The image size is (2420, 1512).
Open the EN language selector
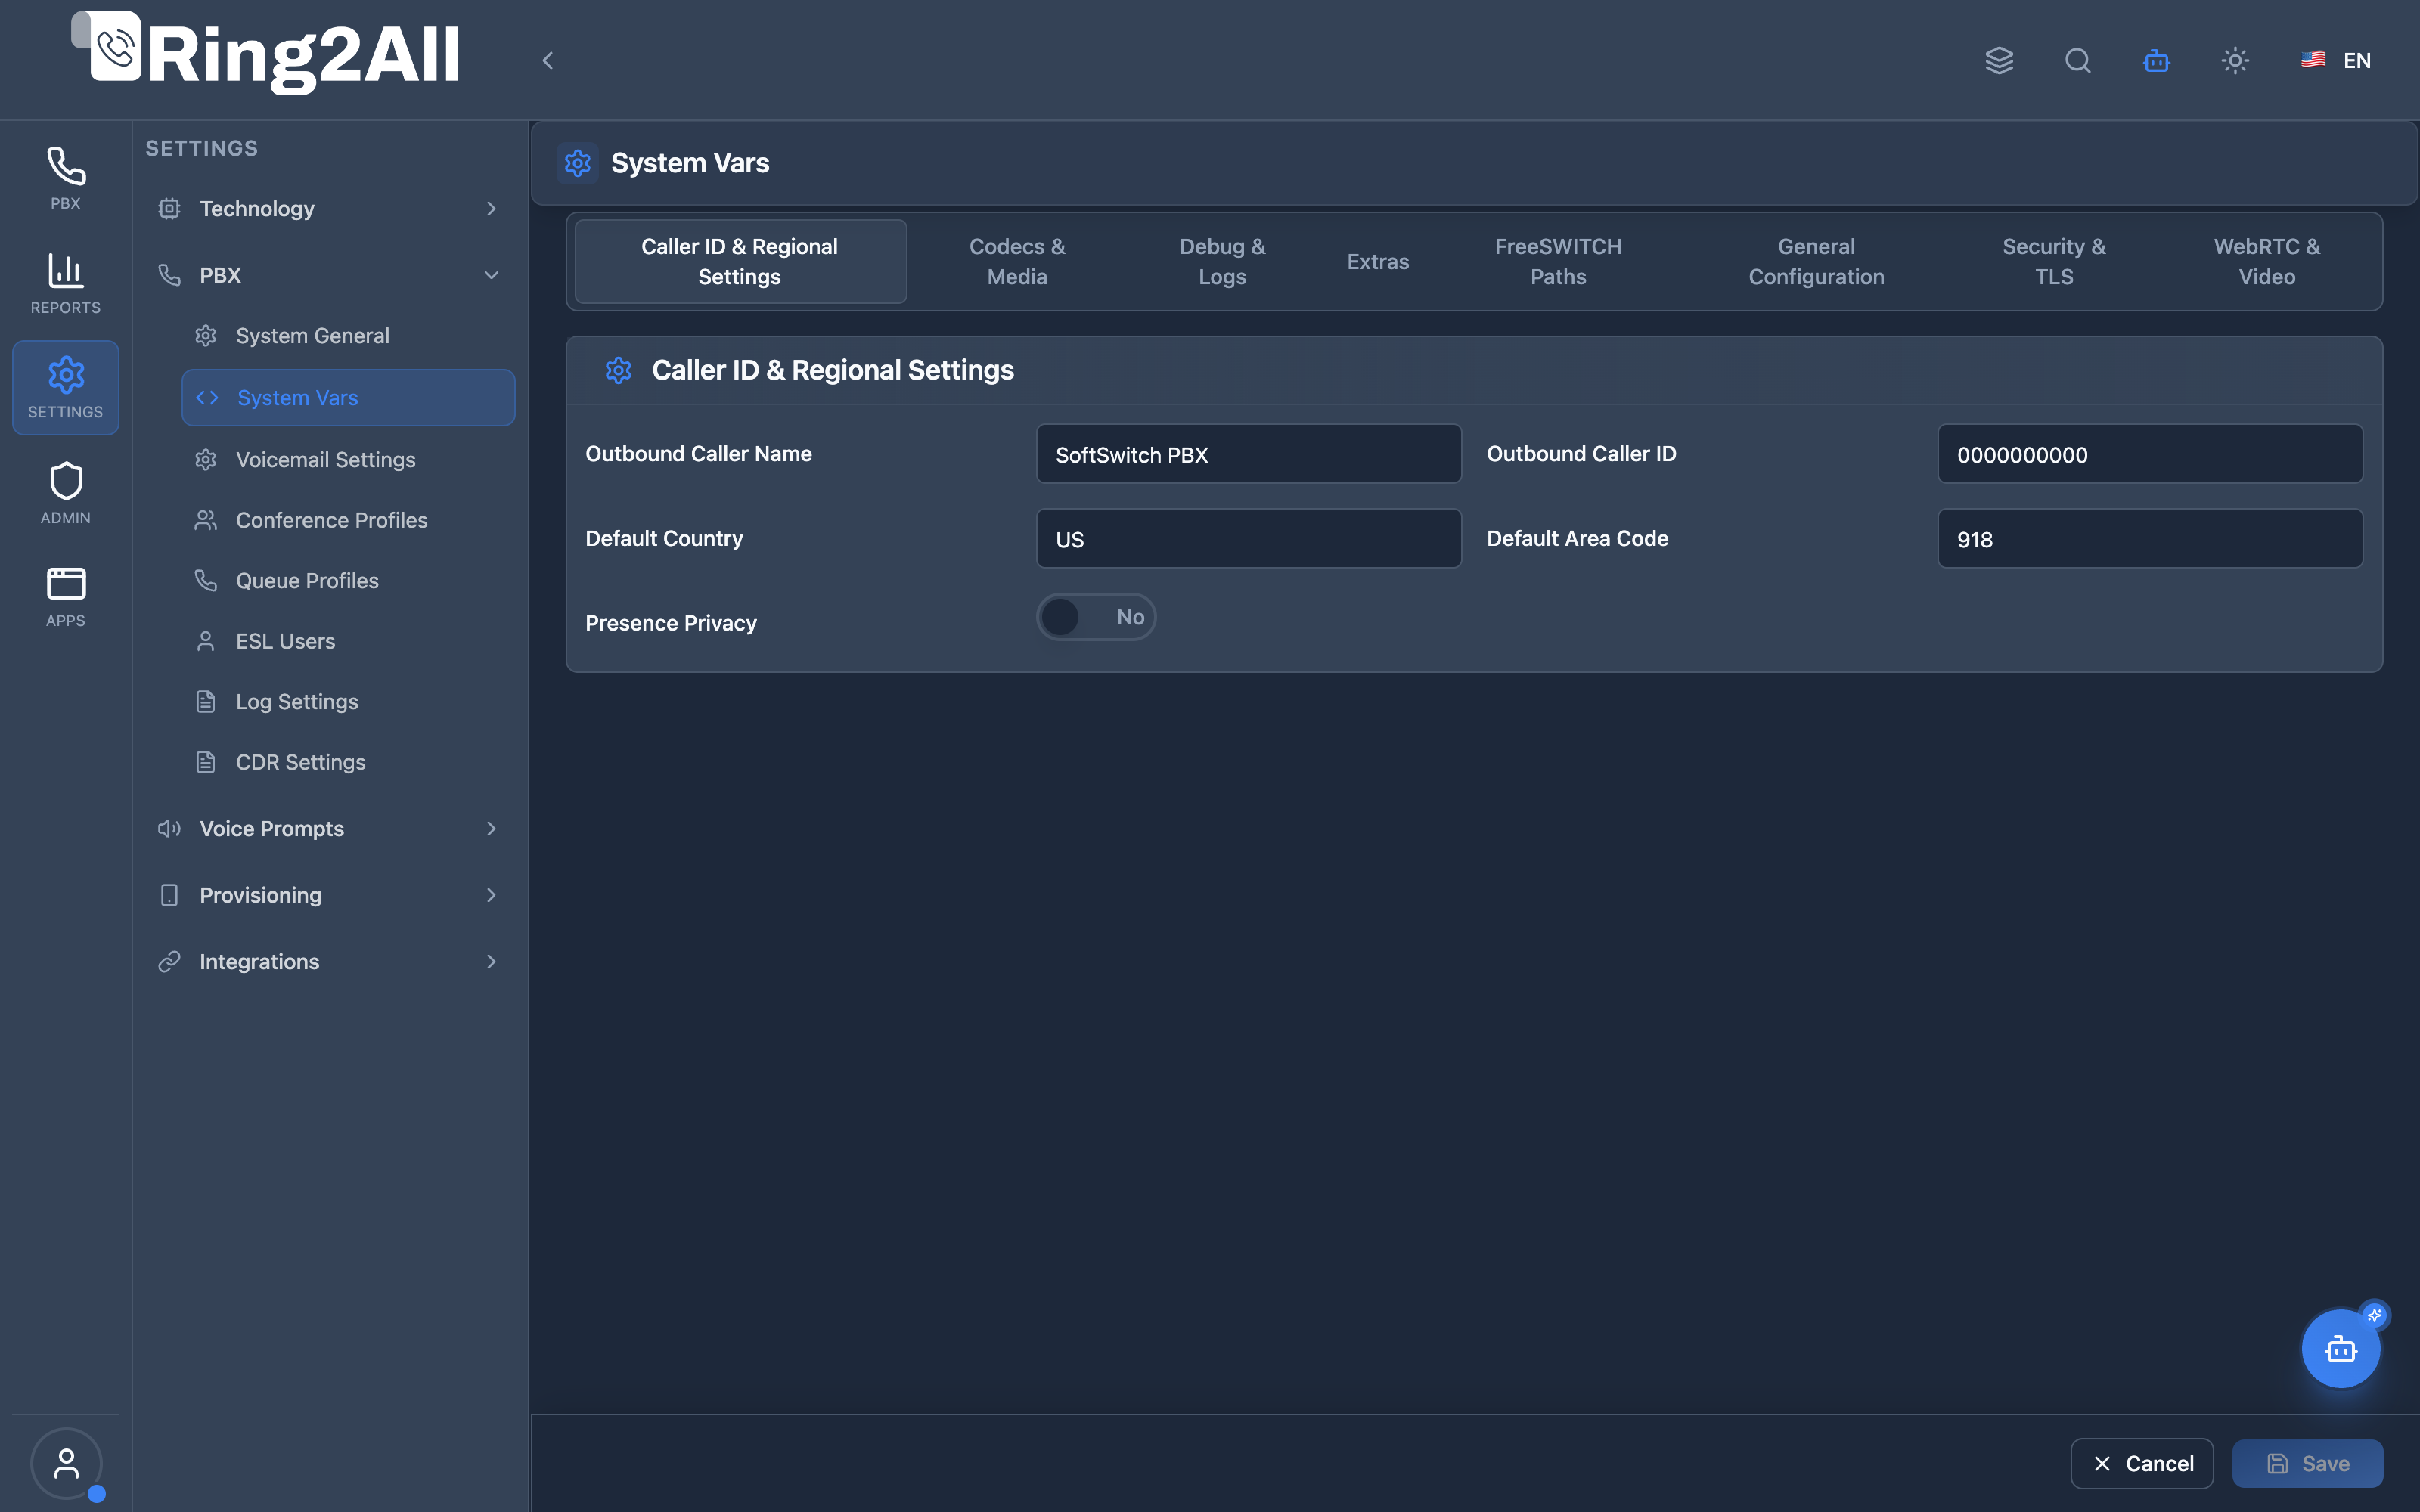(2336, 60)
